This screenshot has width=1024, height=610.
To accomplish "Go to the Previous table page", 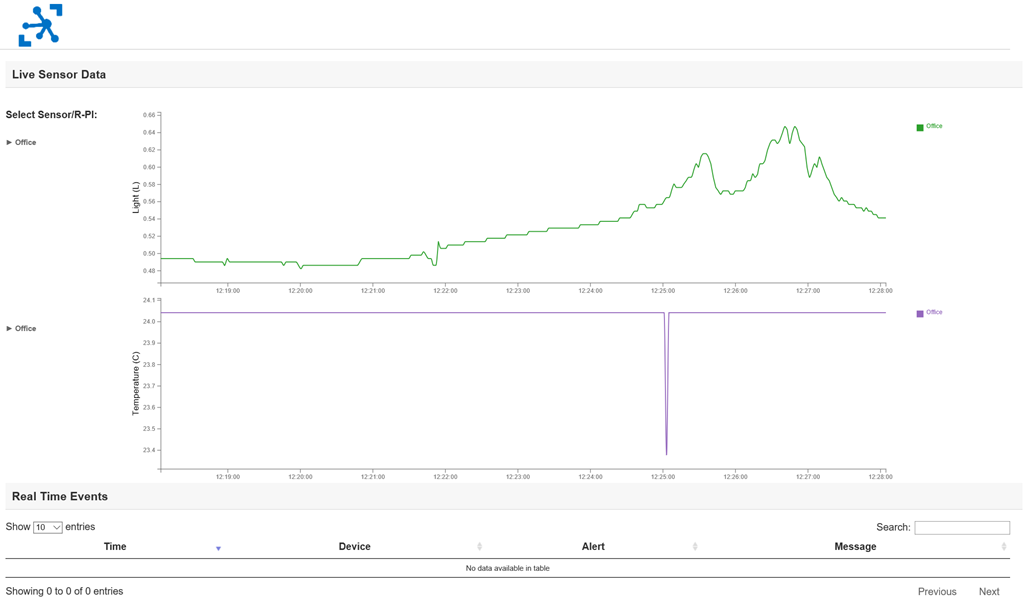I will click(936, 592).
